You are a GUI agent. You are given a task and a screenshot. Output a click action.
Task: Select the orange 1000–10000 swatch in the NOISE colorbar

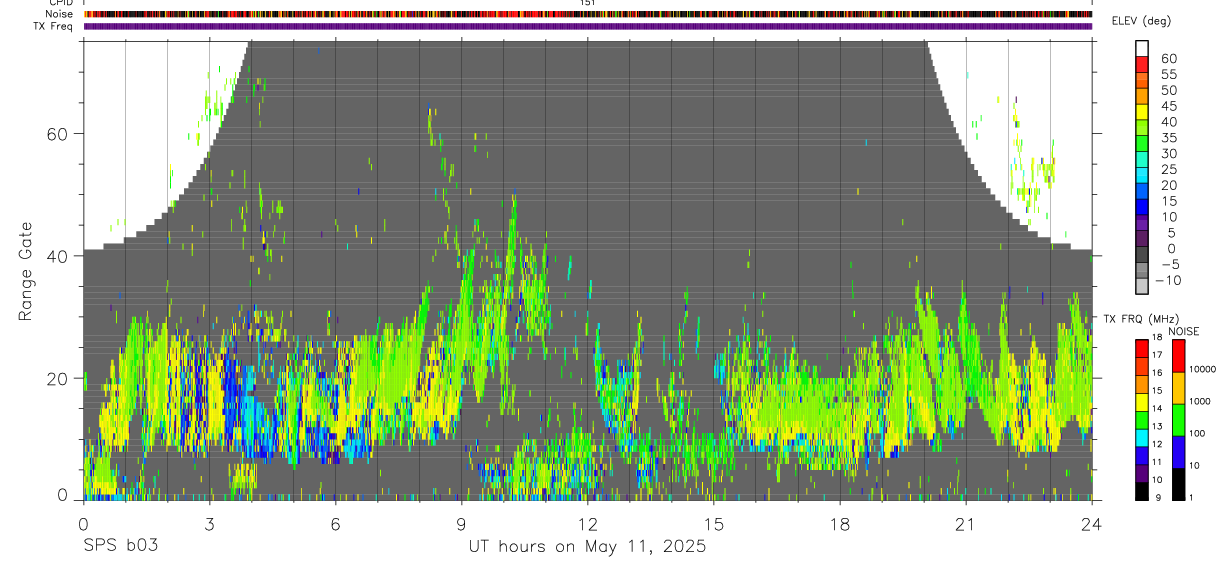tap(1178, 387)
